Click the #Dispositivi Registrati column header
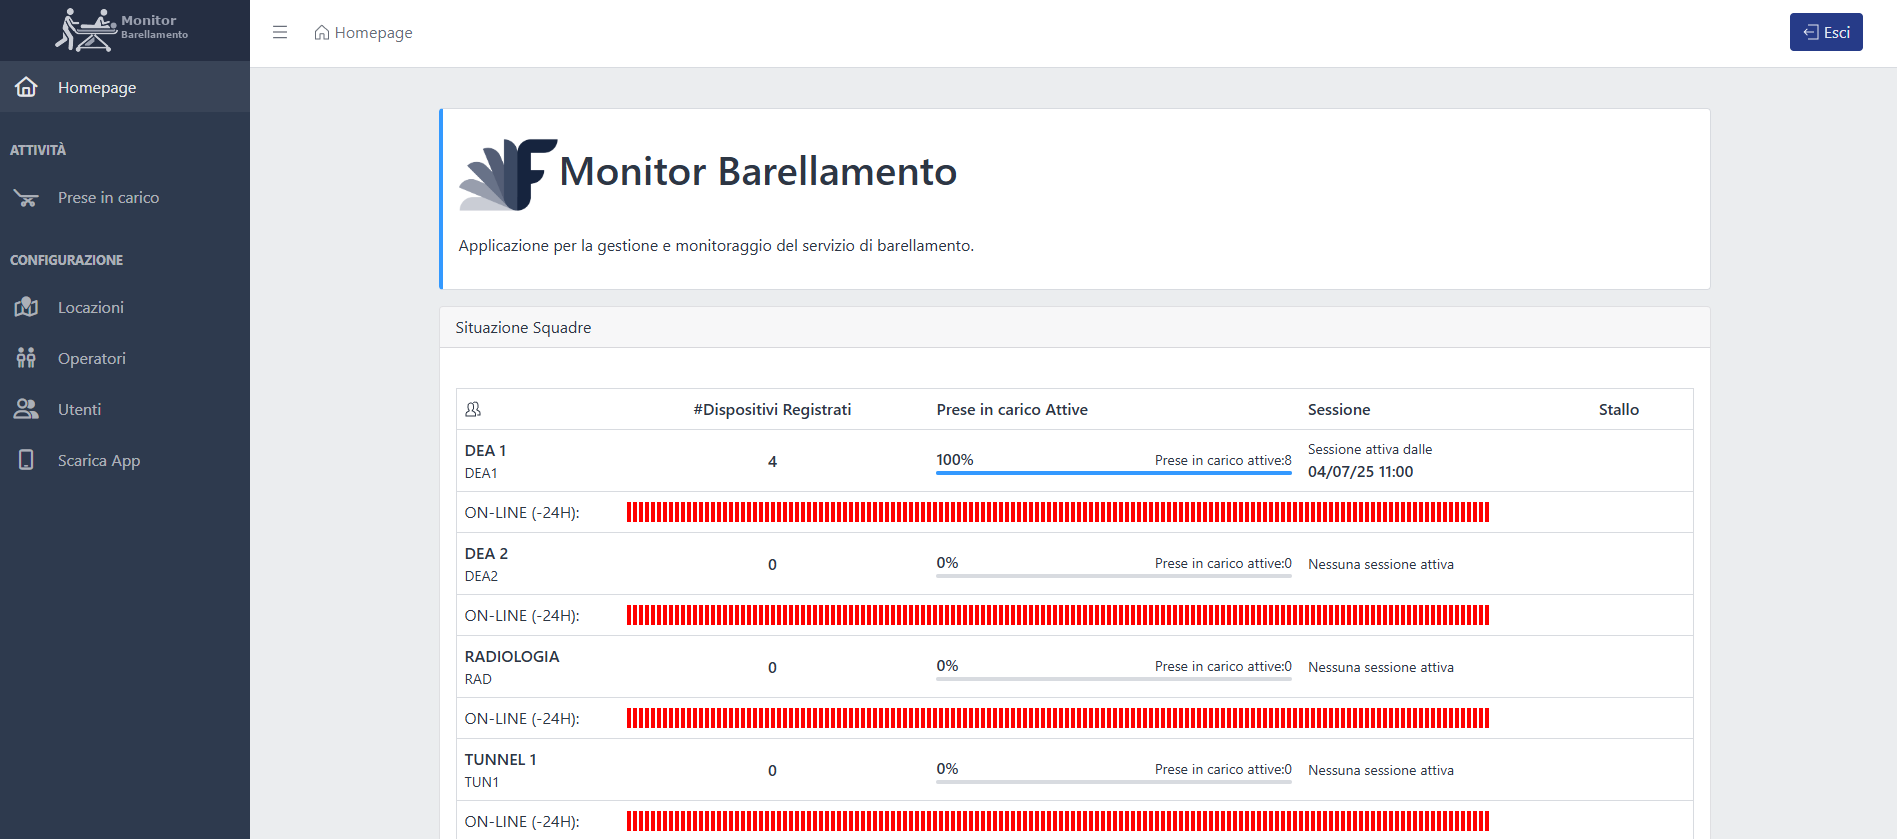The image size is (1897, 839). (x=772, y=410)
